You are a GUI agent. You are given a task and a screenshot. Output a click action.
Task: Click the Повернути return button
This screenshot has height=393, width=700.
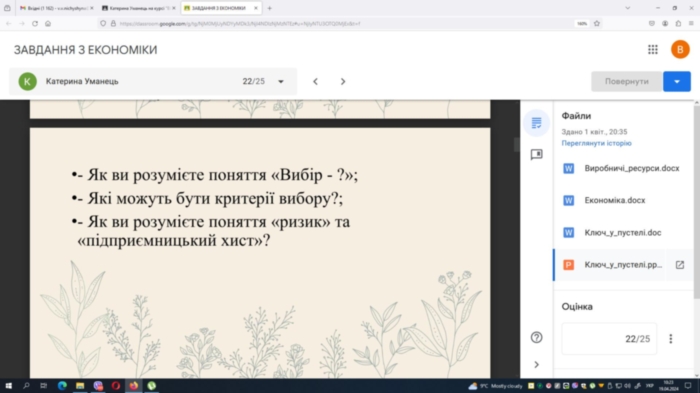626,81
